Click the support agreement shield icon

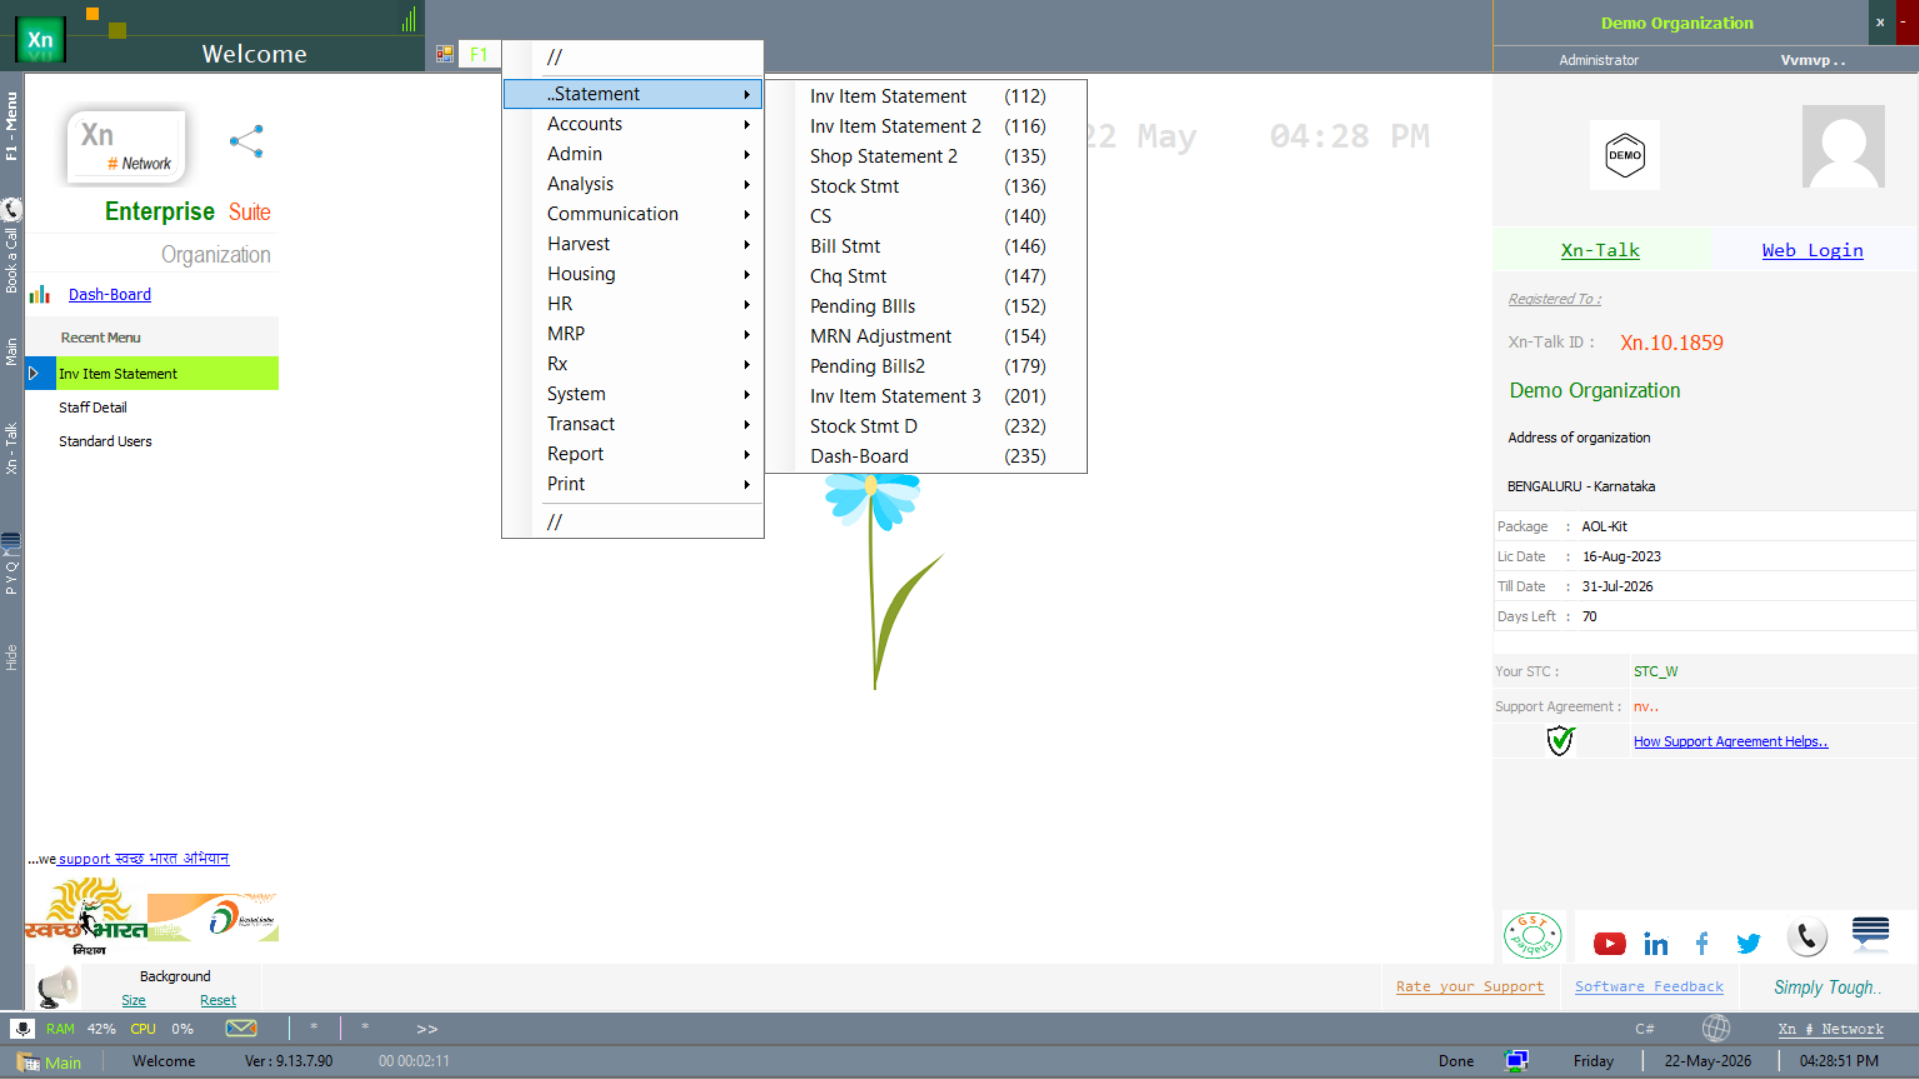[x=1560, y=741]
